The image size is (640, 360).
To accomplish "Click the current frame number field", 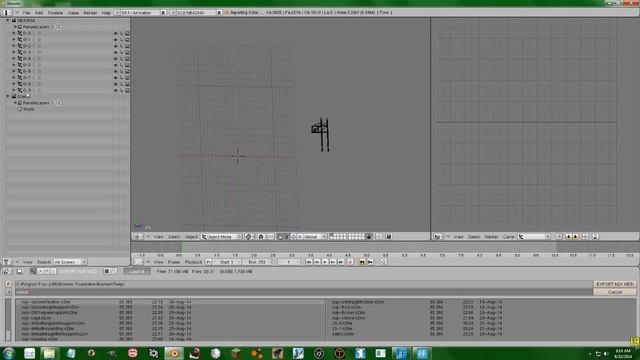I will 289,262.
